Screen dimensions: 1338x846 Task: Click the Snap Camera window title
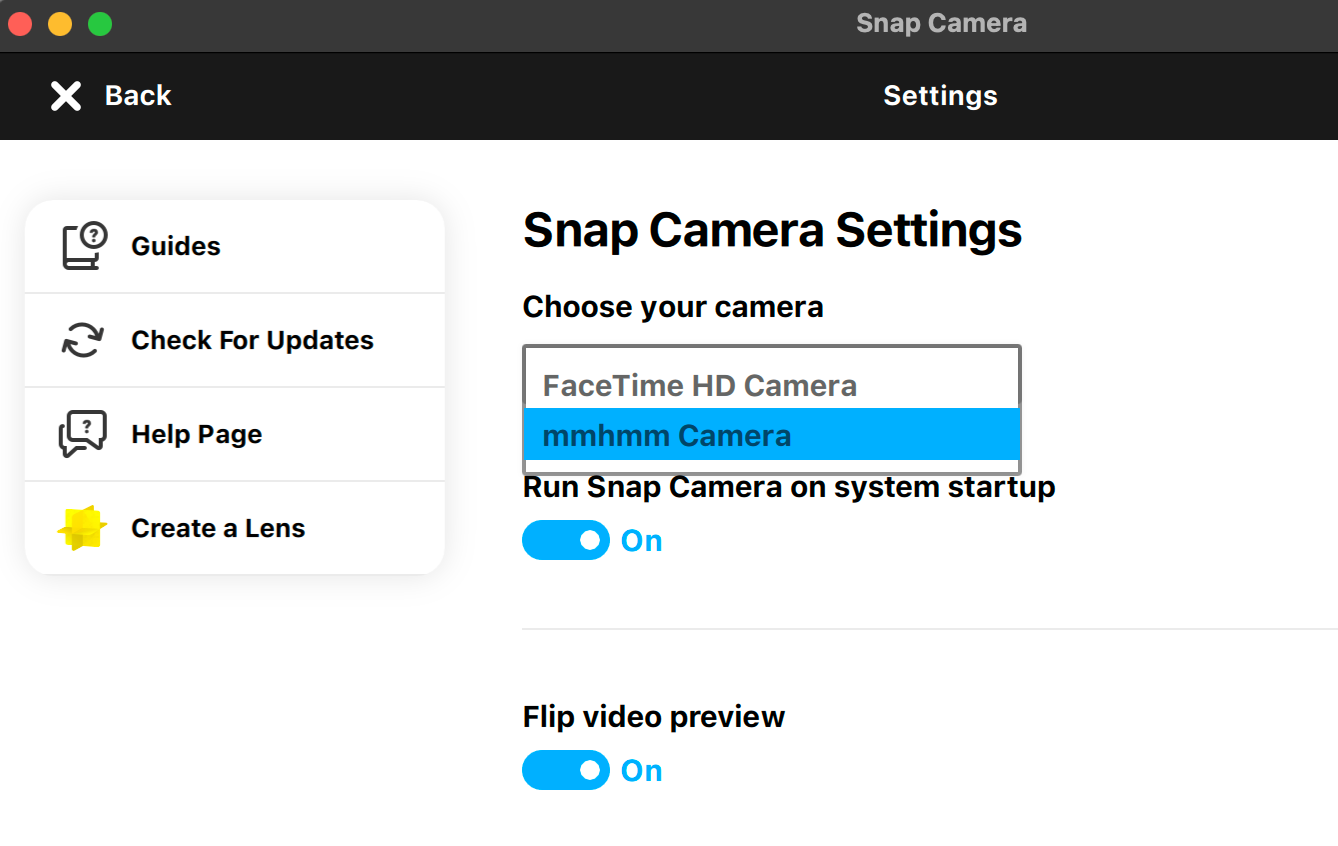pos(941,23)
